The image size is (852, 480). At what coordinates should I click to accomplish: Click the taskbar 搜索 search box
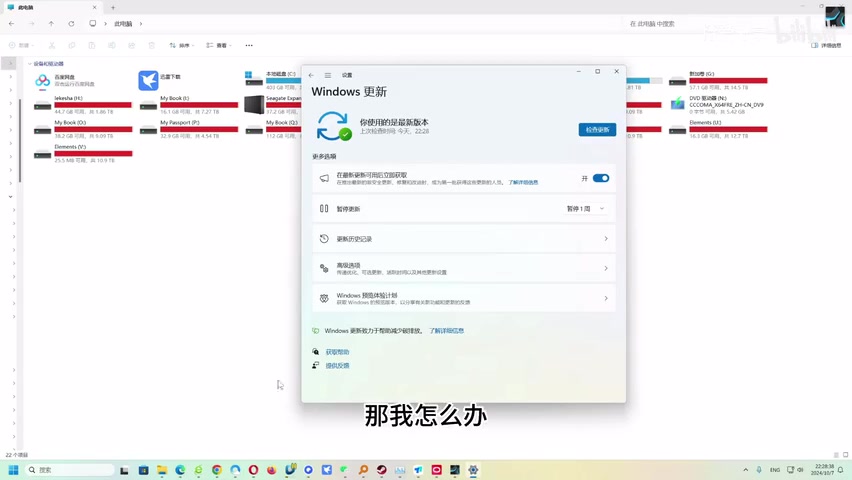pyautogui.click(x=70, y=470)
